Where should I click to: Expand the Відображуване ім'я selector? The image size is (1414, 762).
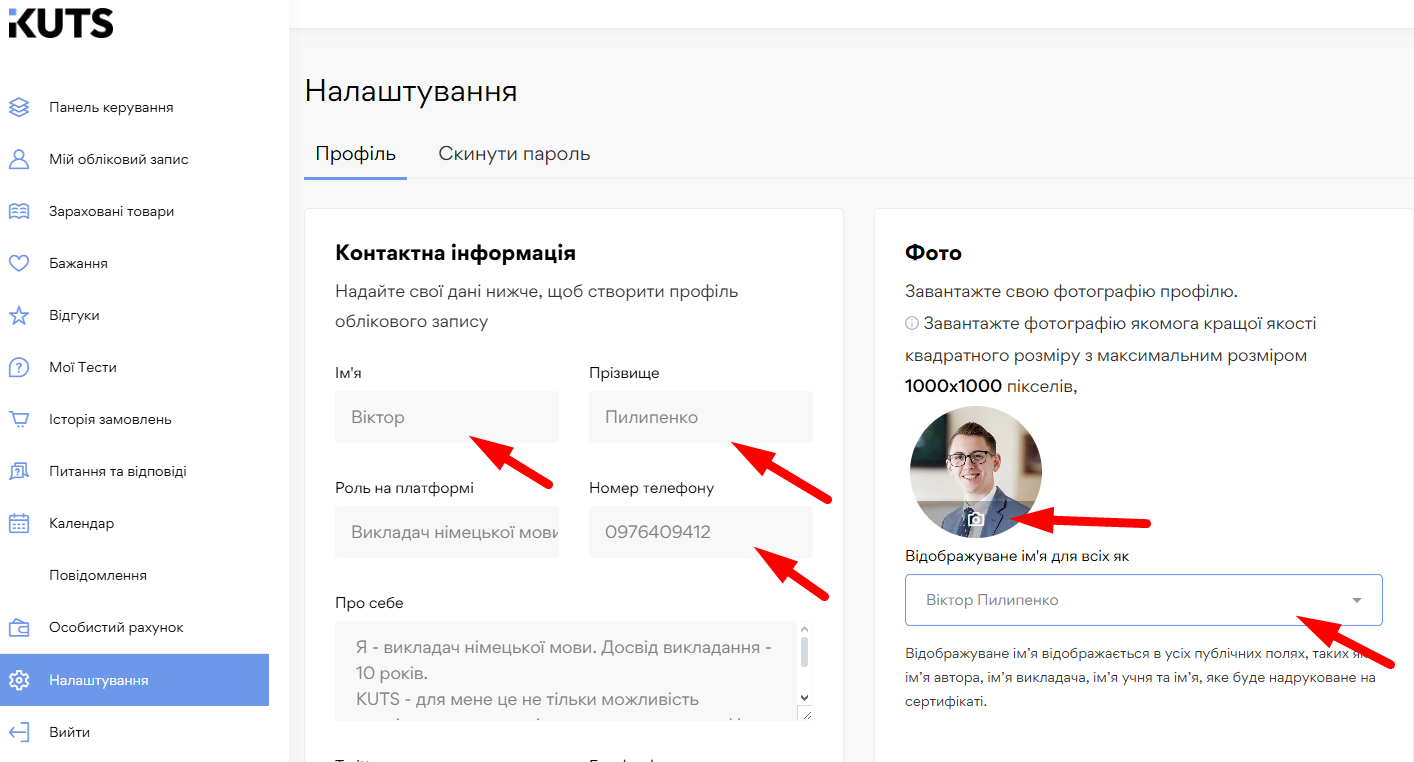pyautogui.click(x=1143, y=599)
